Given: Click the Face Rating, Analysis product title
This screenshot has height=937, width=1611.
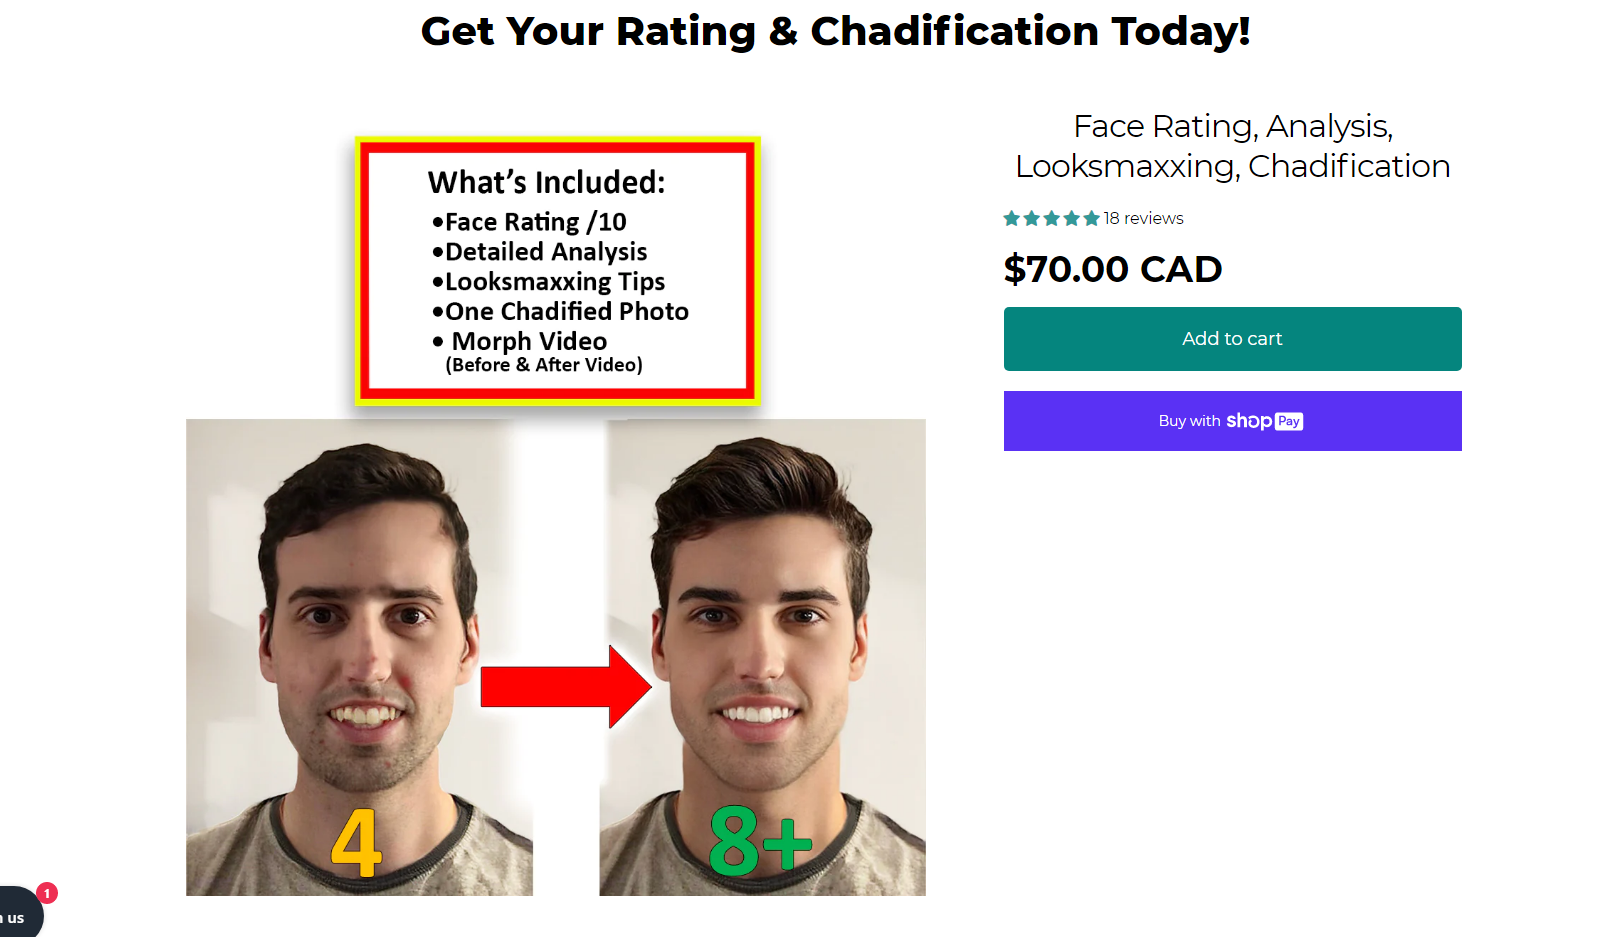Looking at the screenshot, I should pyautogui.click(x=1232, y=146).
